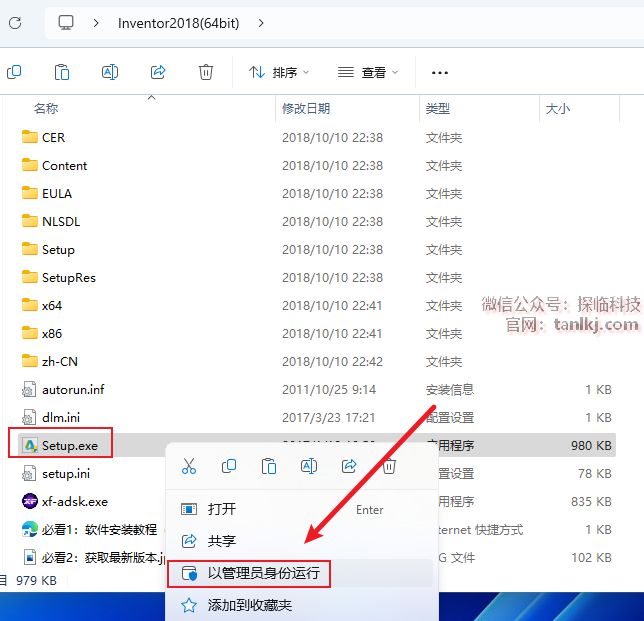This screenshot has height=621, width=644.
Task: Click the See more three-dots button
Action: (x=439, y=72)
